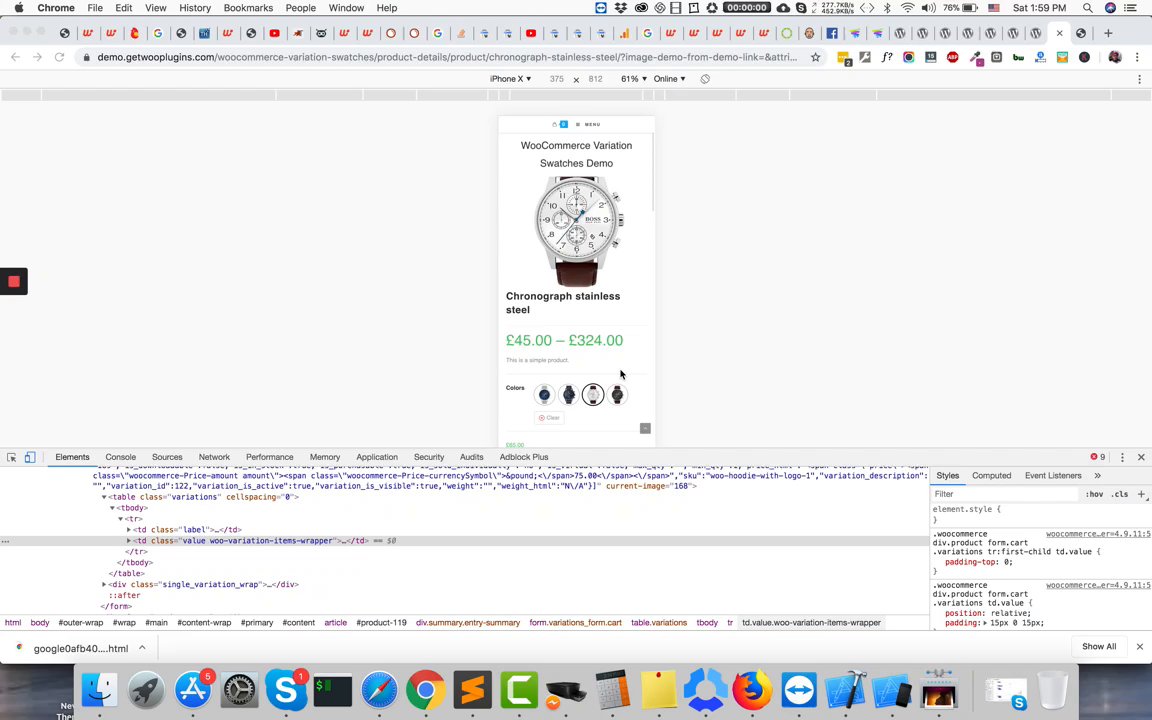Viewport: 1152px width, 720px height.
Task: Click the Styles filter input field
Action: pyautogui.click(x=1007, y=494)
